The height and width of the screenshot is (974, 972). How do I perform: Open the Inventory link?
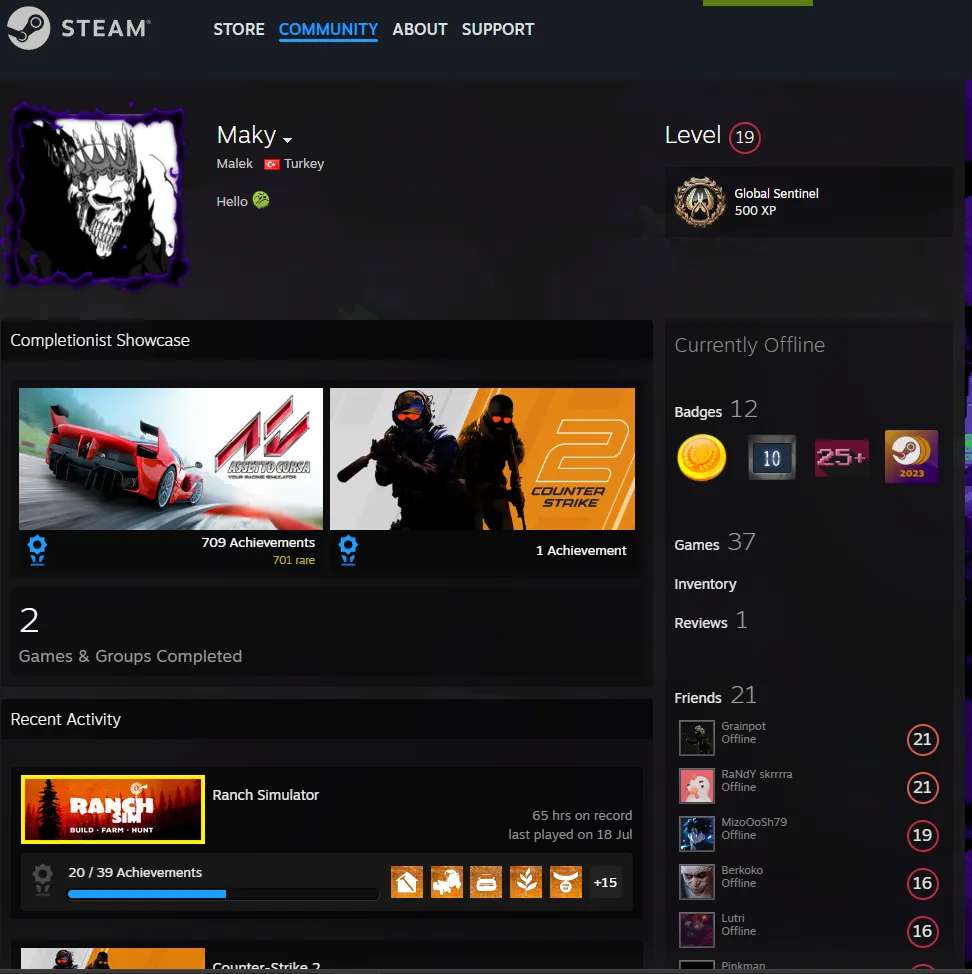(706, 584)
